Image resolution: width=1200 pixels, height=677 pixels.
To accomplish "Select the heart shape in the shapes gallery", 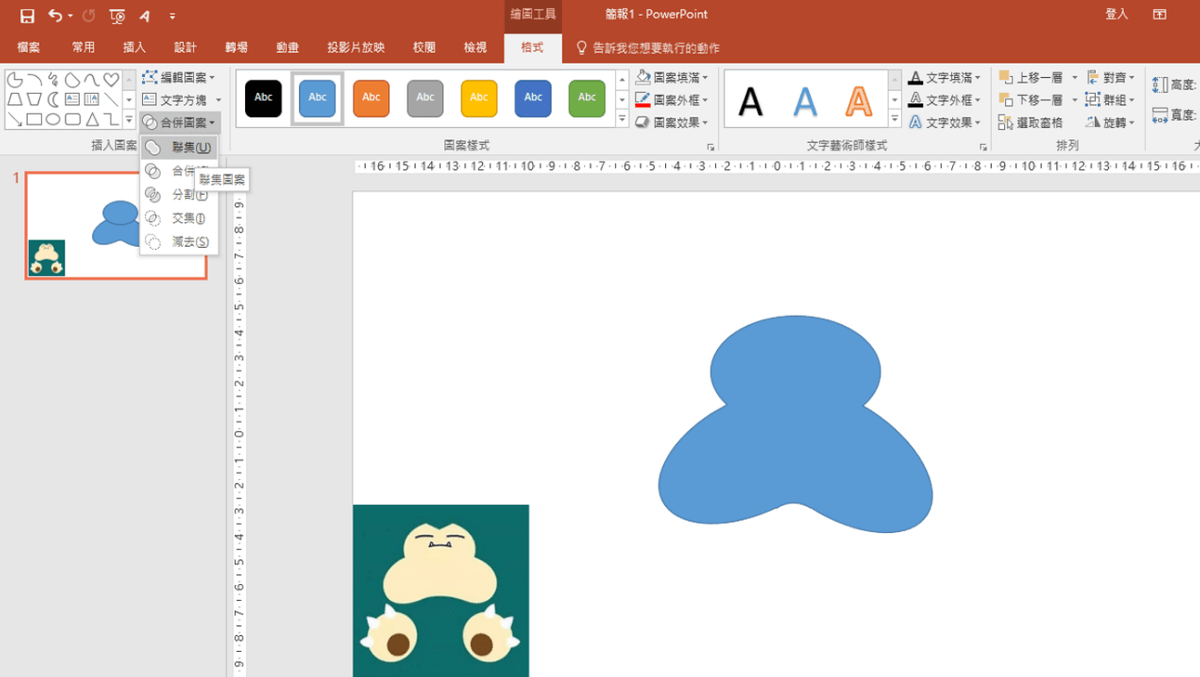I will click(111, 80).
